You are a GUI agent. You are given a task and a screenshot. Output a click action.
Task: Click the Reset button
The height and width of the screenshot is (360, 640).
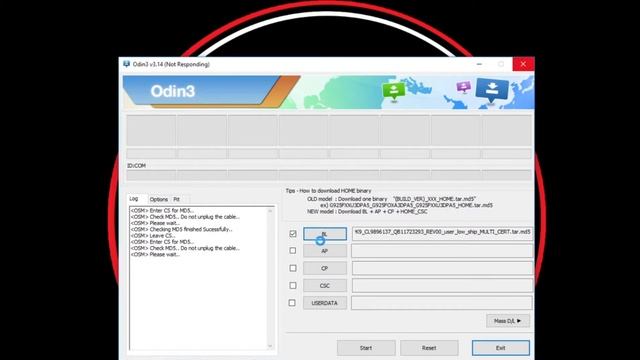click(429, 348)
